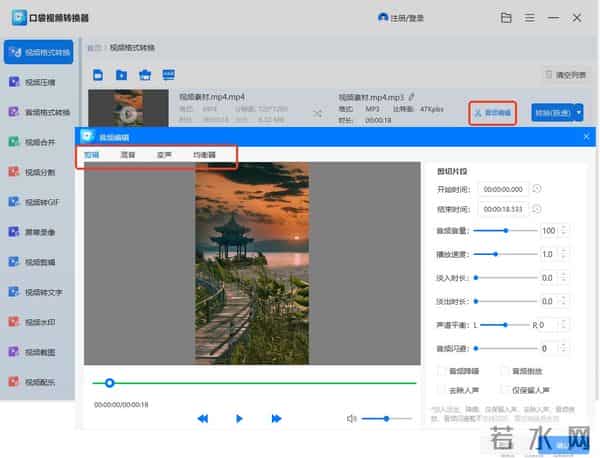Click the pencil rename icon beside 视频素材.mp4.mp3
The width and height of the screenshot is (600, 458).
[412, 97]
